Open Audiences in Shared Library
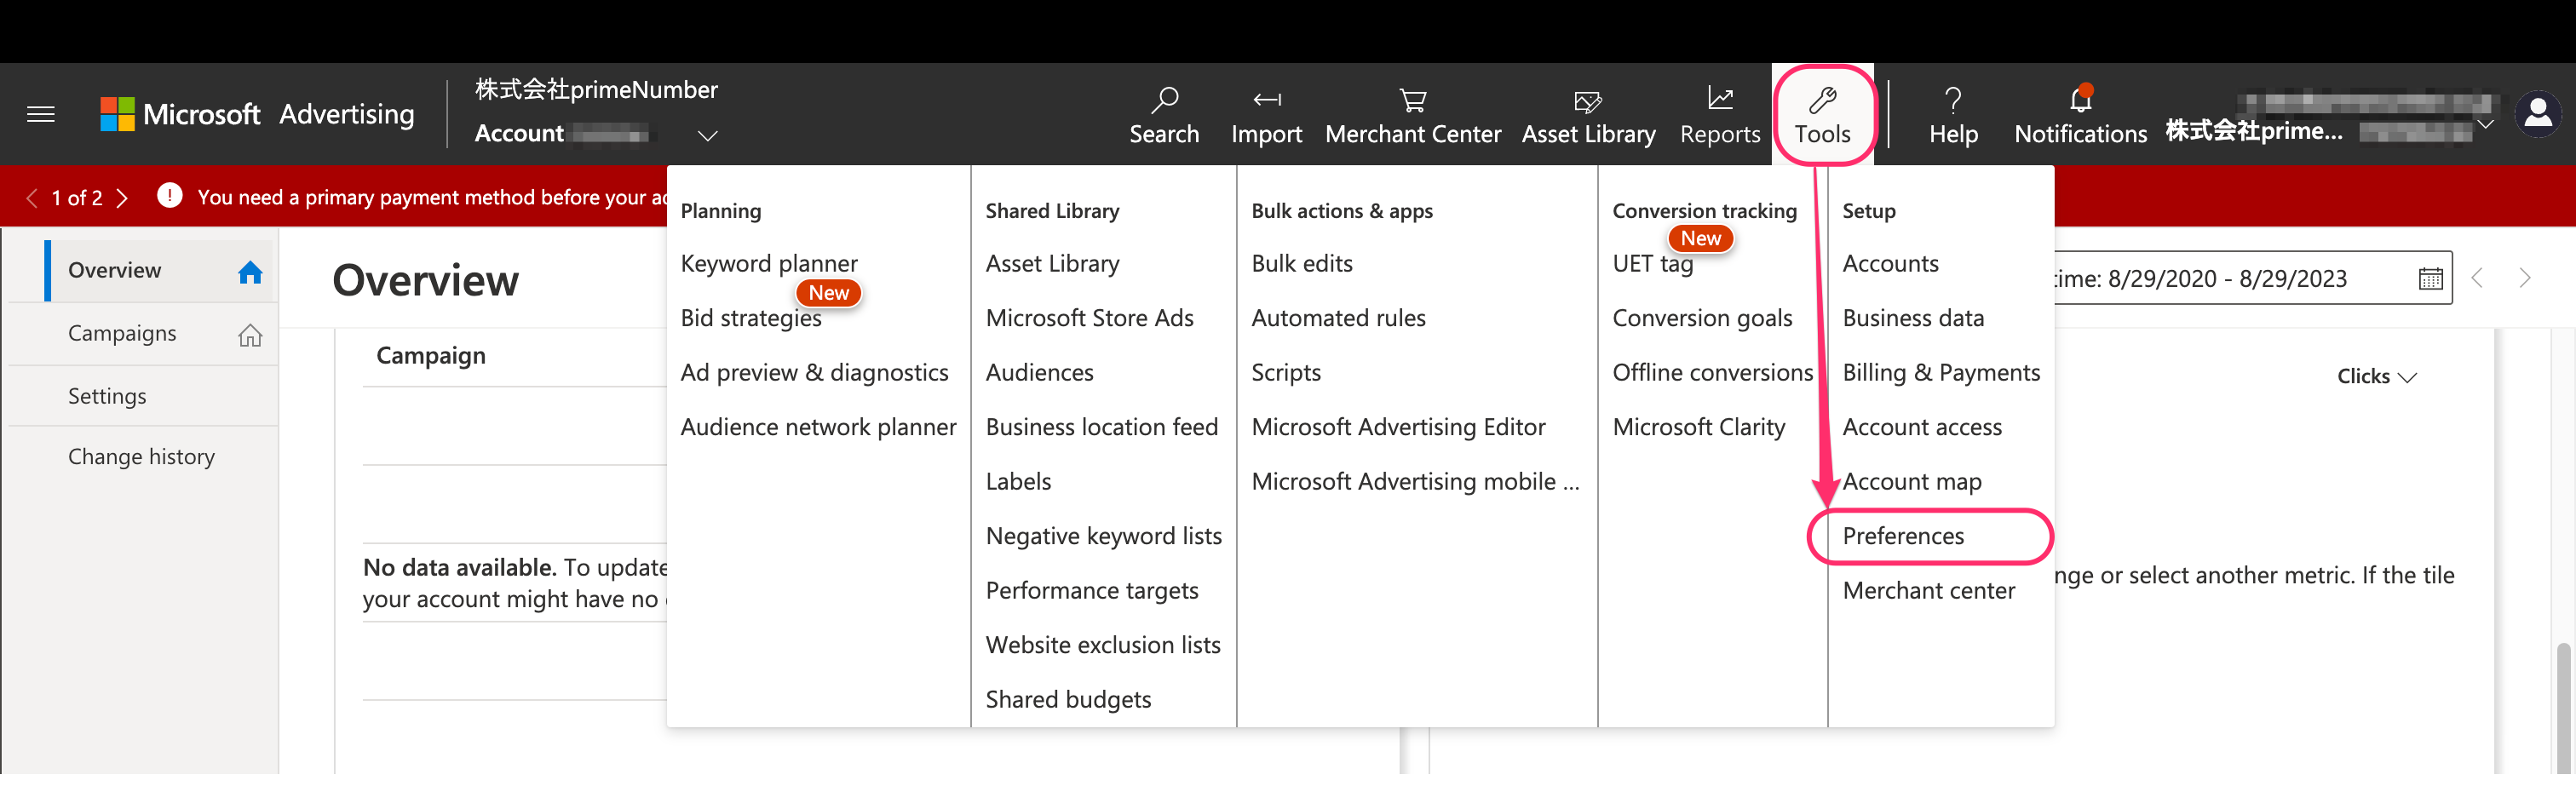Image resolution: width=2576 pixels, height=809 pixels. tap(1039, 373)
